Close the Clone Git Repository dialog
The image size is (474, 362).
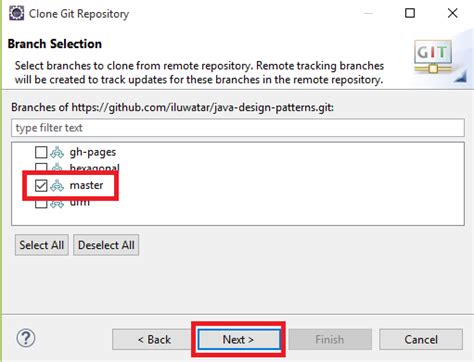(x=452, y=13)
